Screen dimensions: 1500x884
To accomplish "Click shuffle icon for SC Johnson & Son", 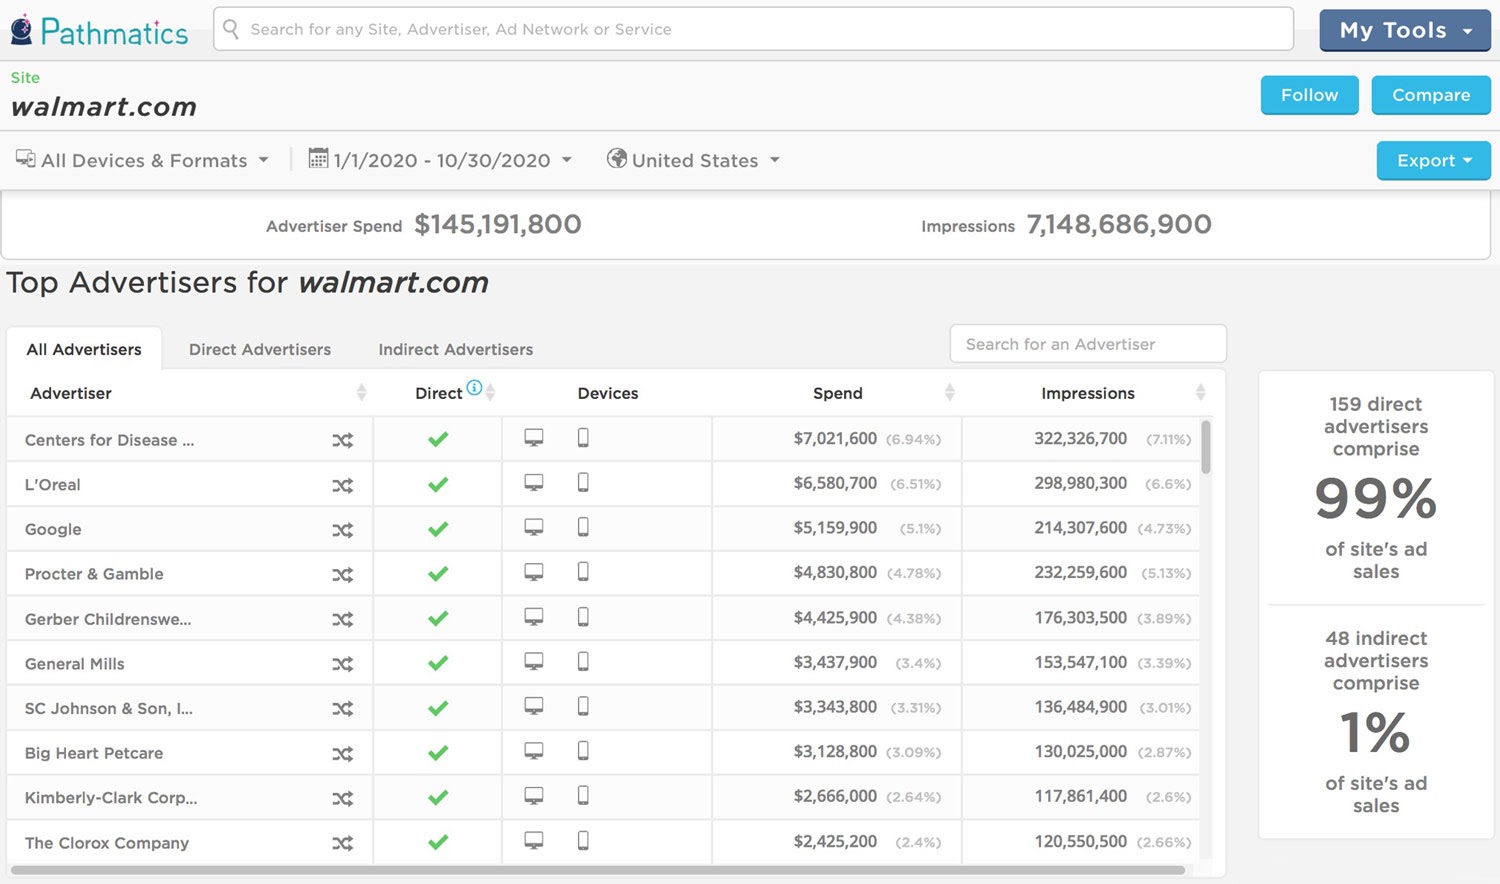I will pyautogui.click(x=343, y=709).
